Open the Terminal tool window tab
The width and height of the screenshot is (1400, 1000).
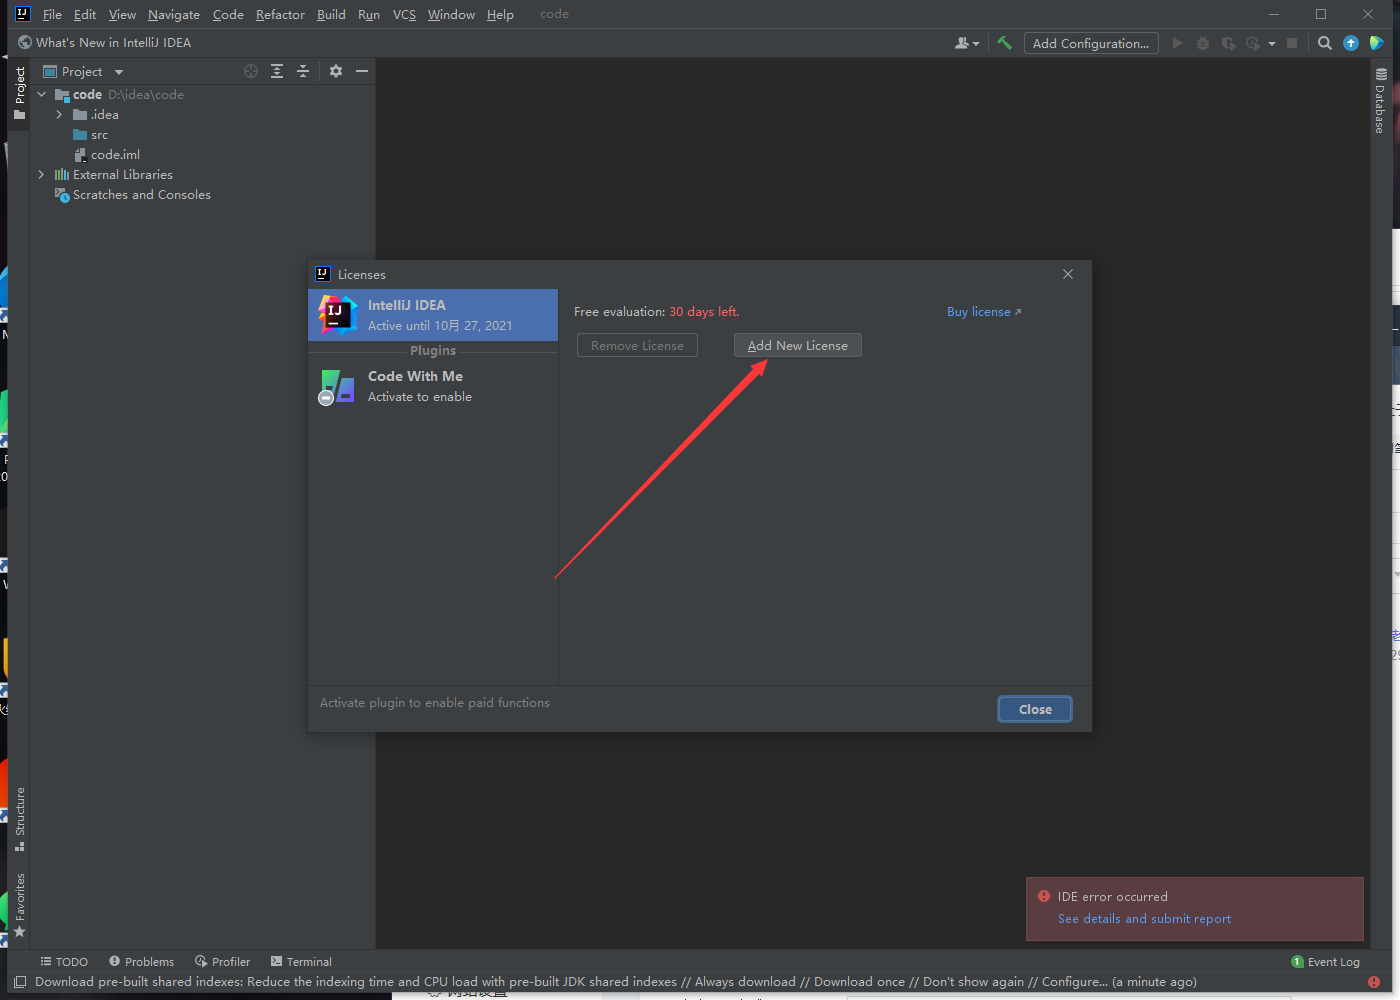point(301,962)
